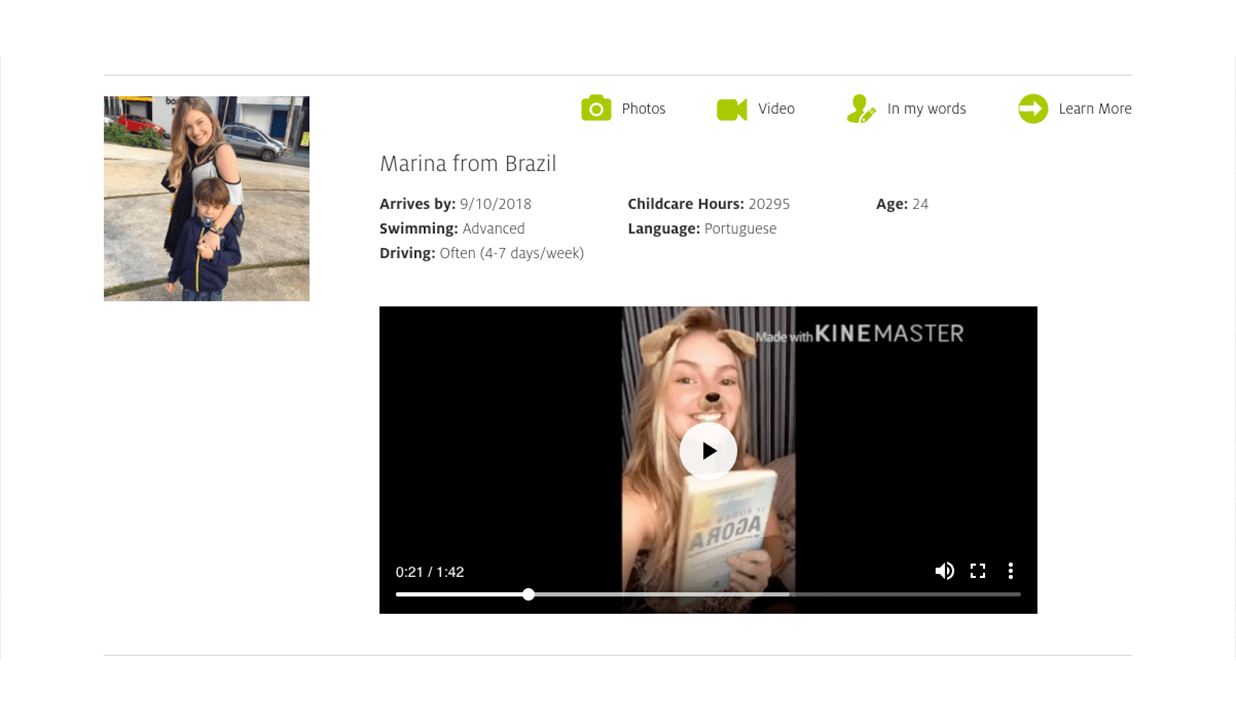1236x728 pixels.
Task: Open the Photos text link
Action: [643, 109]
